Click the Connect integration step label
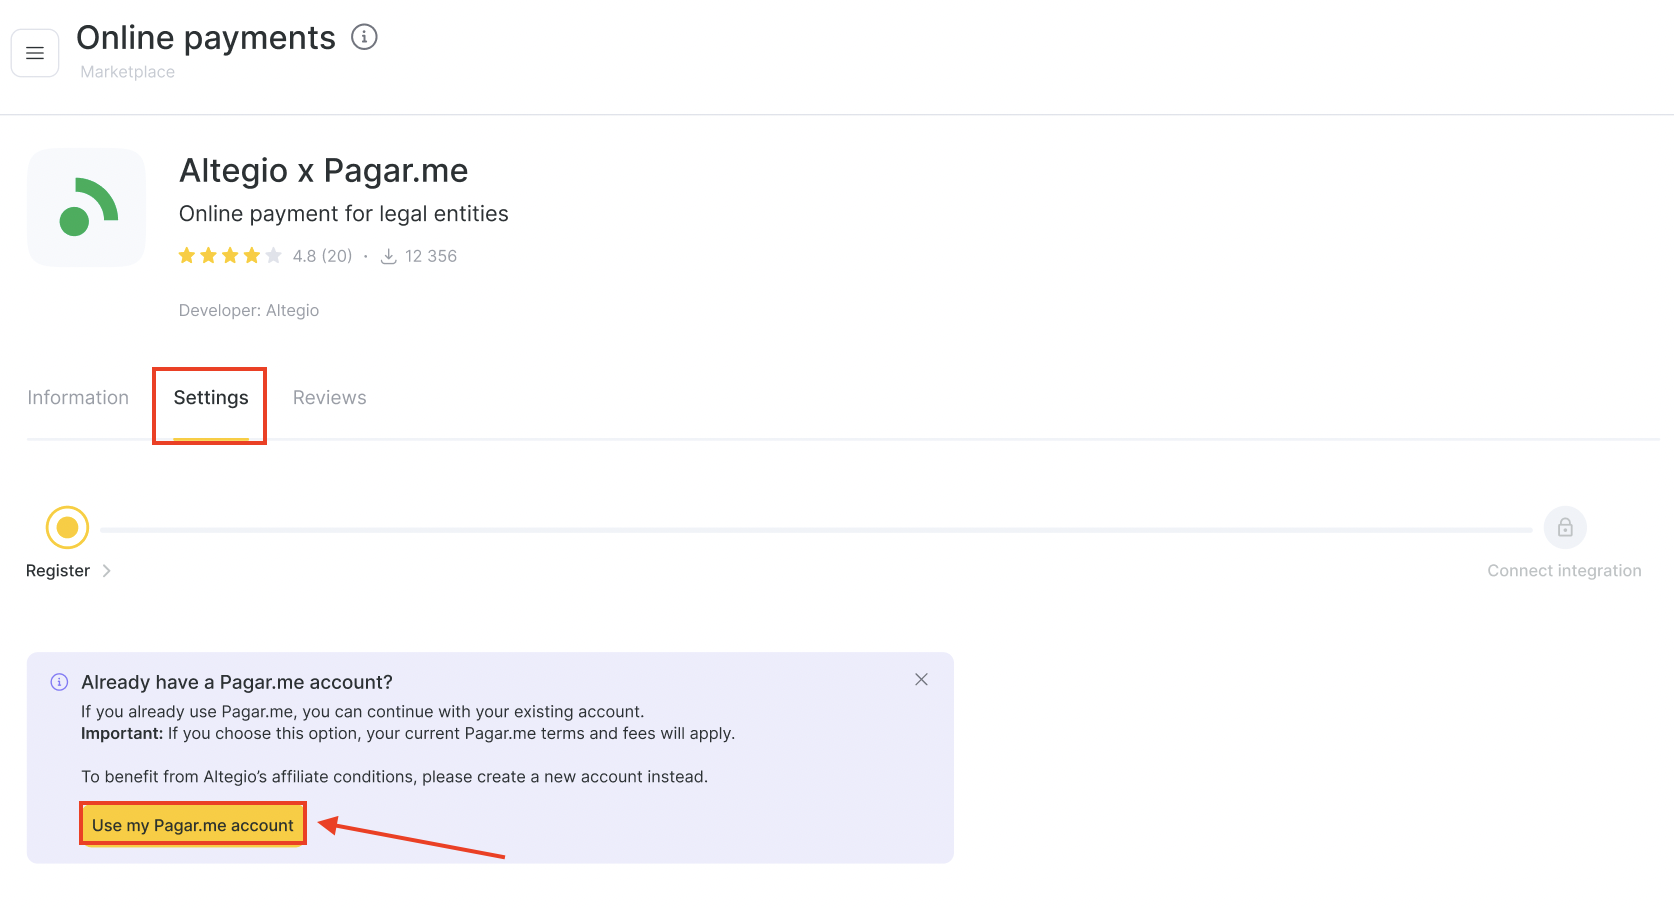The height and width of the screenshot is (908, 1674). tap(1564, 571)
